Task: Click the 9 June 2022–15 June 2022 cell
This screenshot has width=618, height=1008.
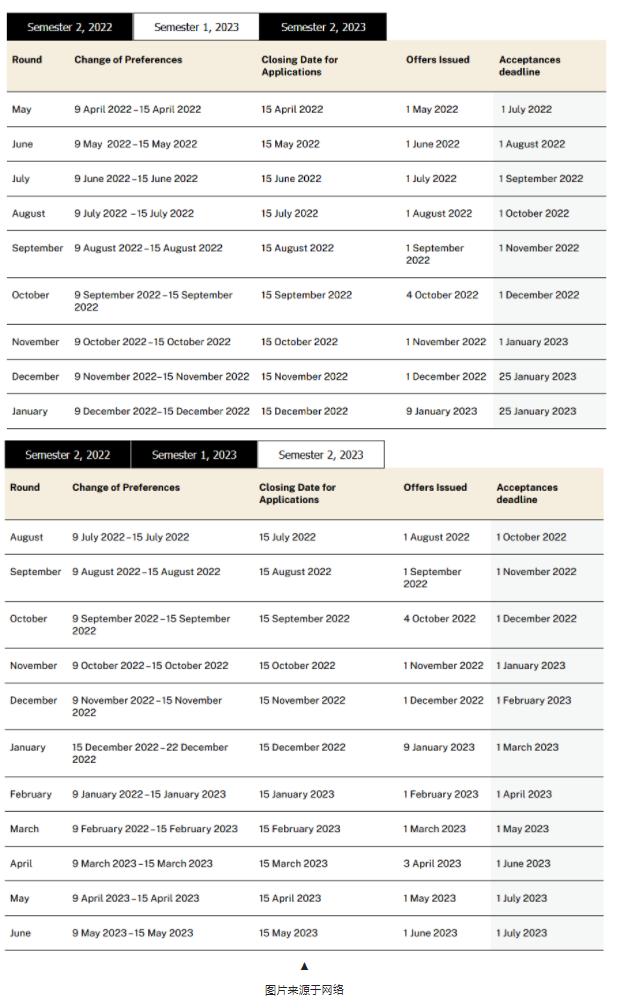Action: coord(136,179)
